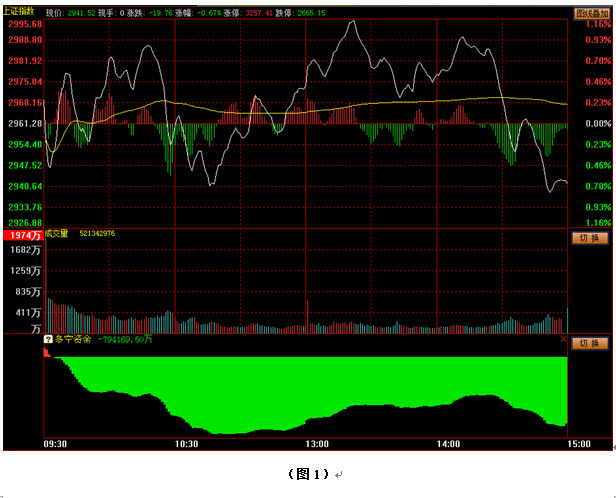Click the 2954.40 price axis label
This screenshot has height=498, width=616.
[25, 144]
